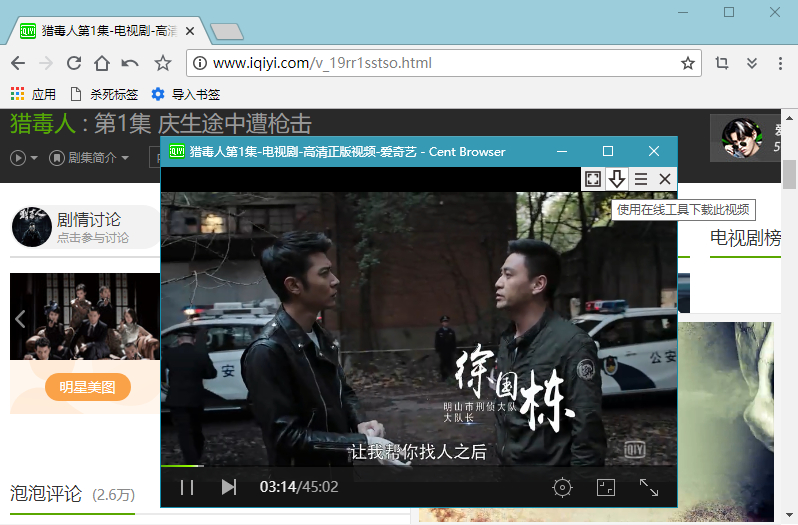Image resolution: width=798 pixels, height=525 pixels.
Task: Expand the hidden extensions chevron
Action: 752,63
